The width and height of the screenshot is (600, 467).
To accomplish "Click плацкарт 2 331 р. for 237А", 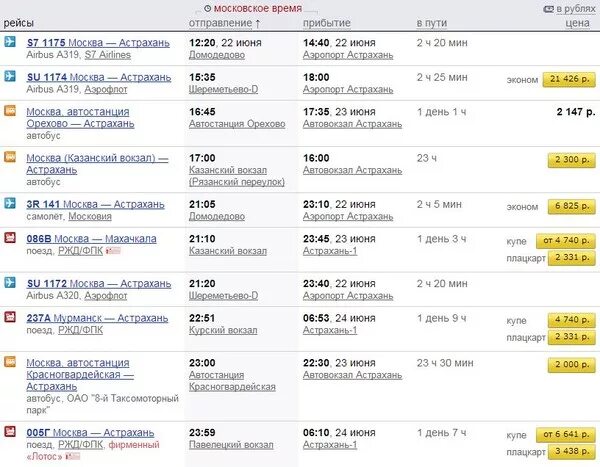I will [x=572, y=337].
